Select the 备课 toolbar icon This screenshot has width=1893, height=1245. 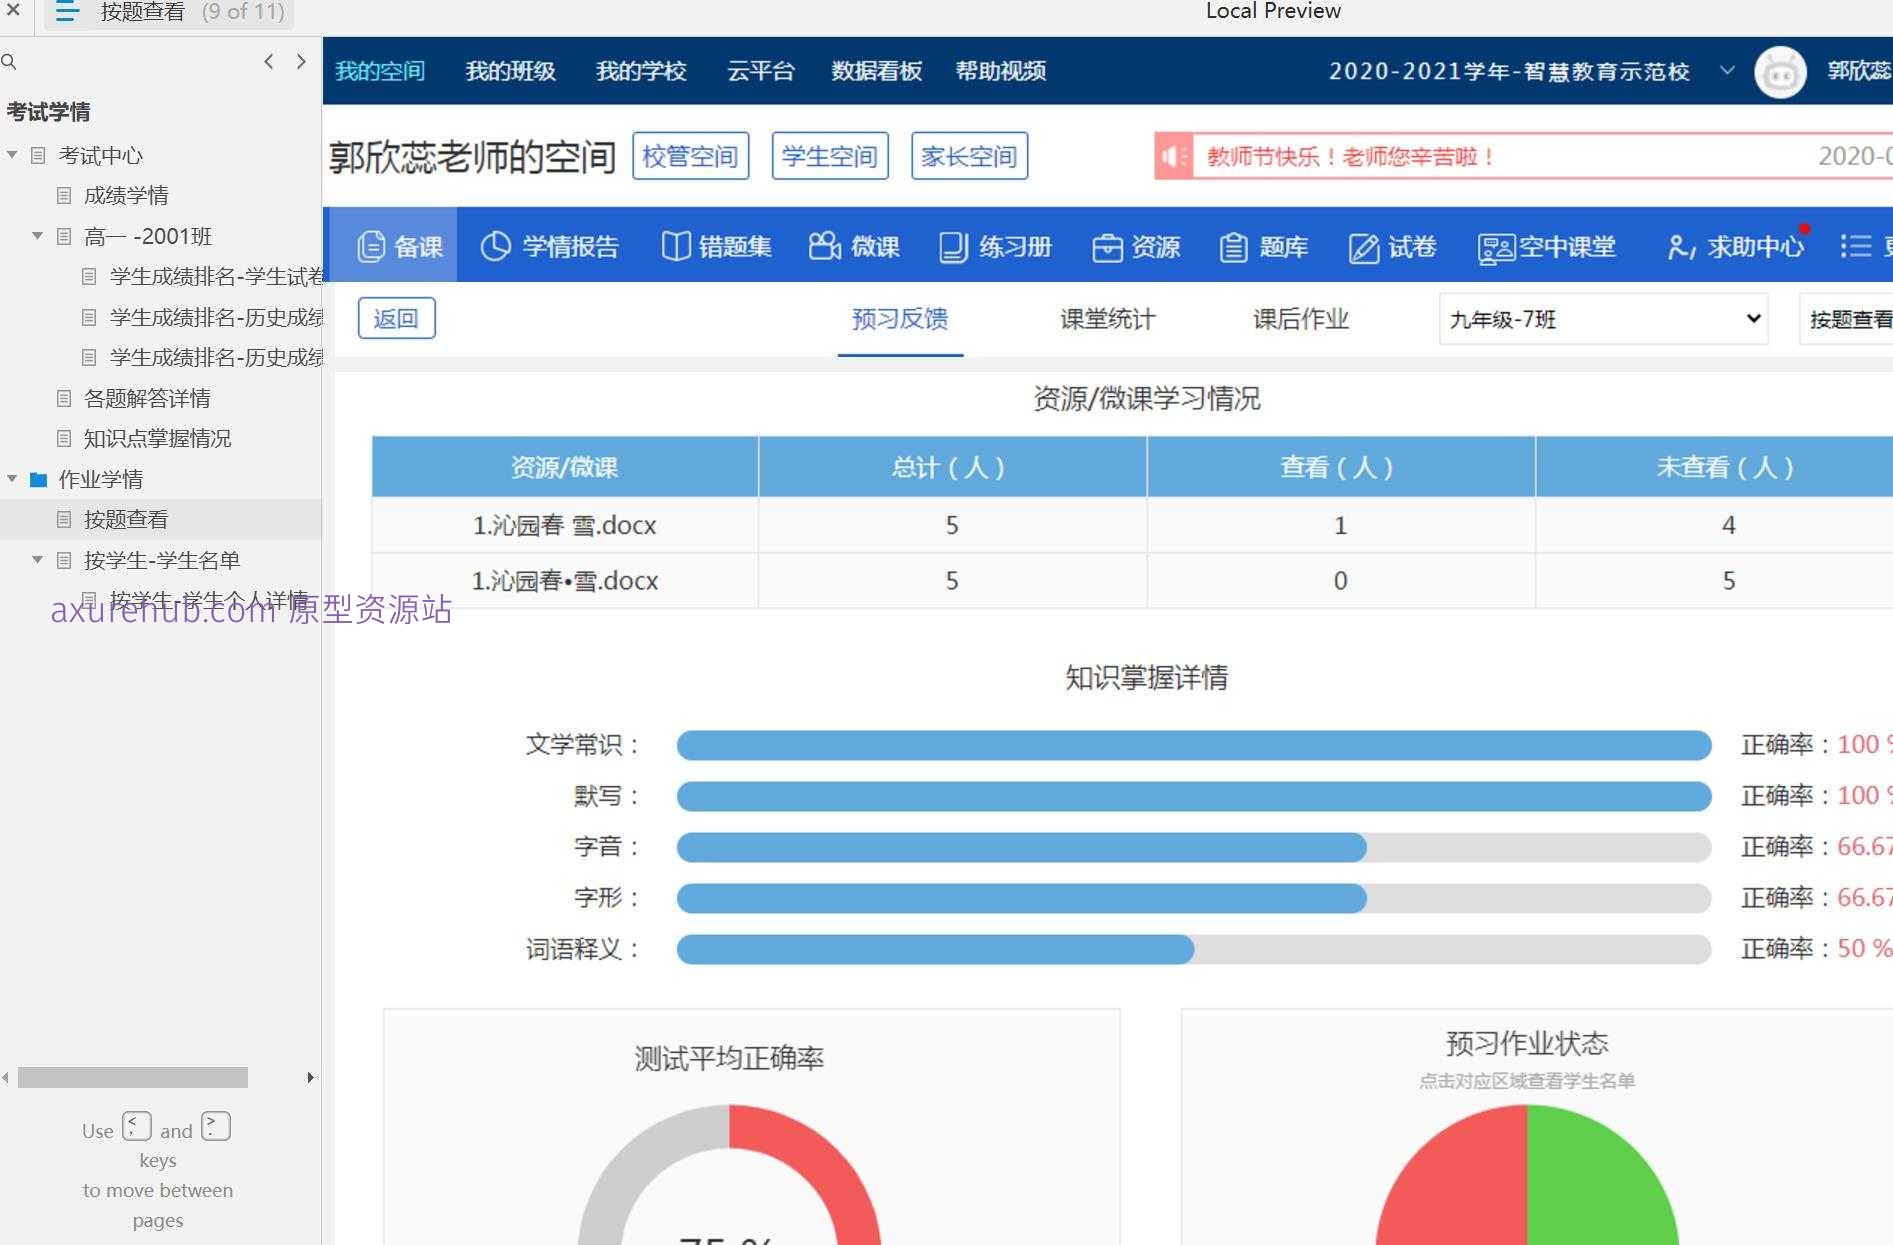[399, 246]
